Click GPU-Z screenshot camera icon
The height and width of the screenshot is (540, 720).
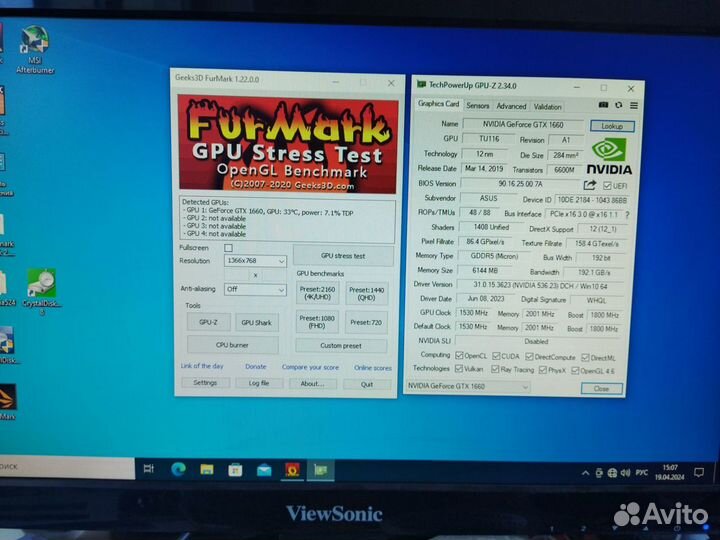603,105
